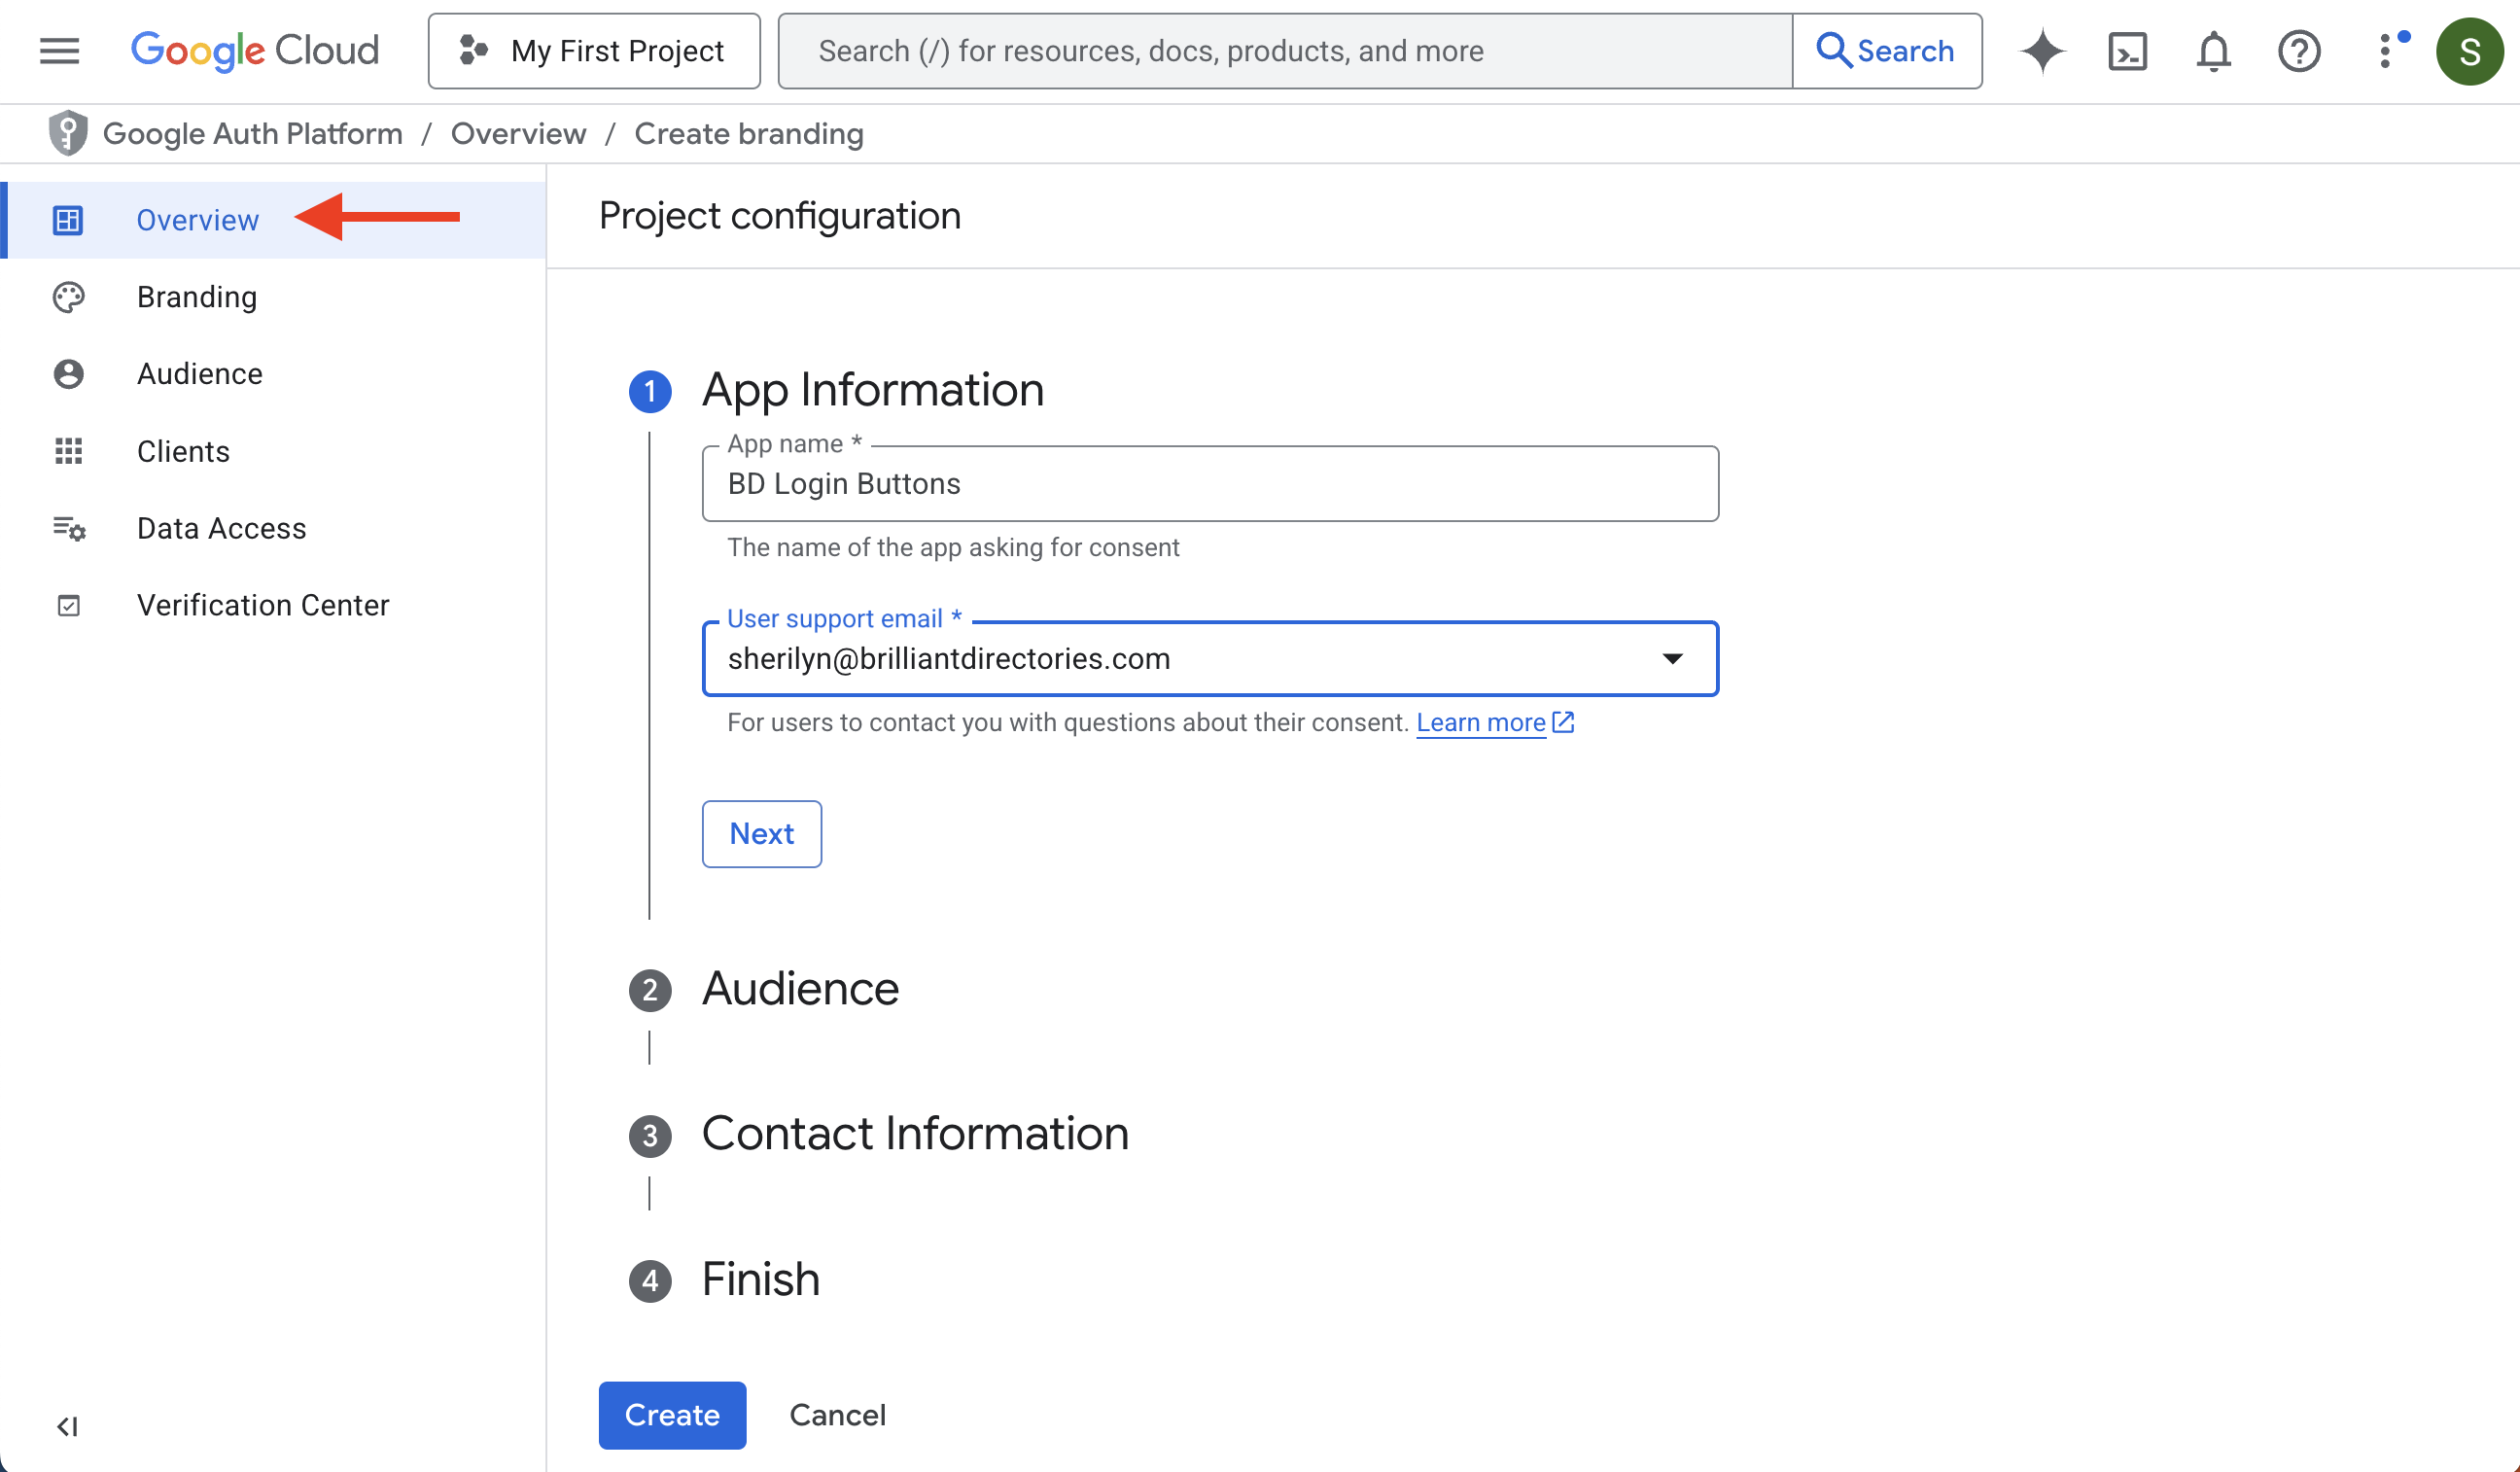The height and width of the screenshot is (1472, 2520).
Task: Open Verification Center sidebar item
Action: 262,605
